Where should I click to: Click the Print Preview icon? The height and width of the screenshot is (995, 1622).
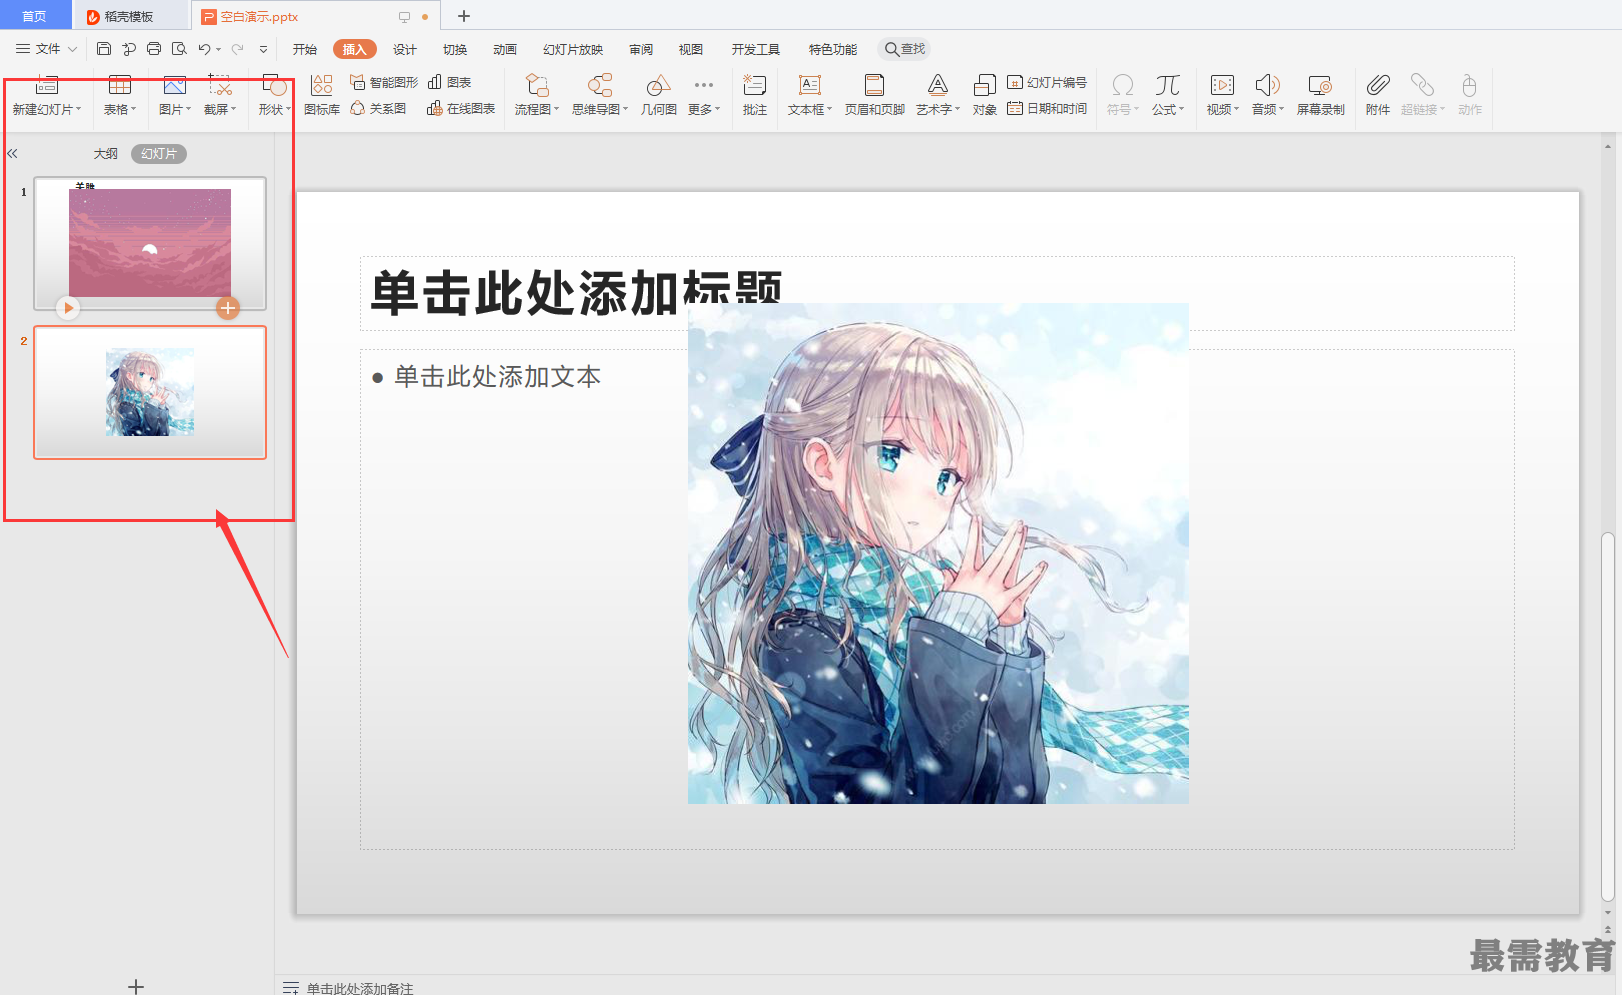(179, 48)
